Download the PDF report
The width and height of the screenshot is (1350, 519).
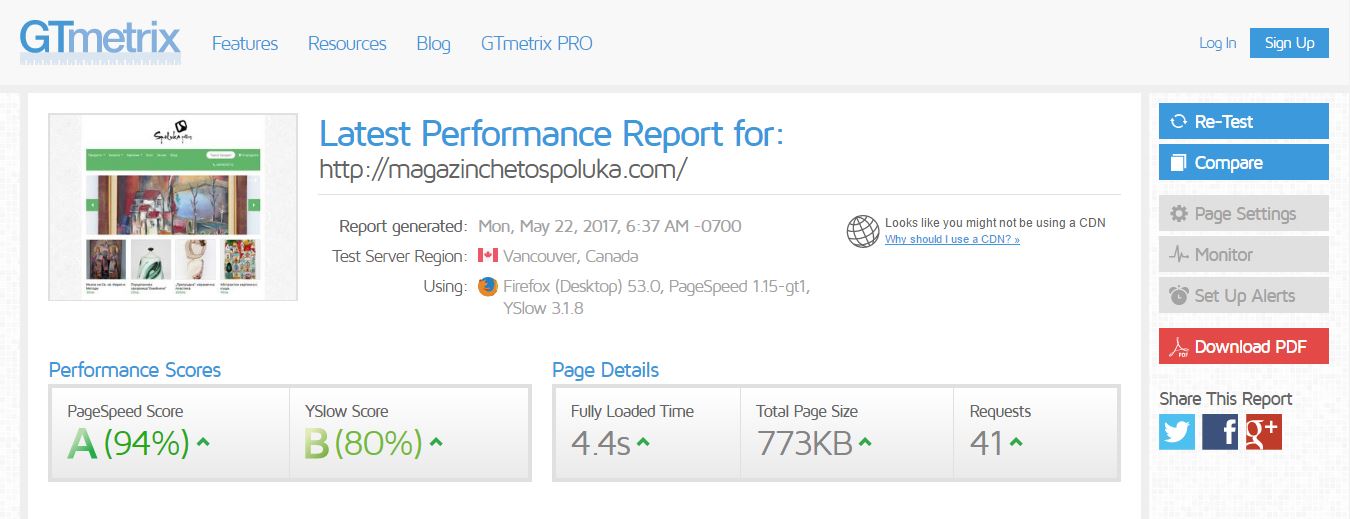(1244, 347)
